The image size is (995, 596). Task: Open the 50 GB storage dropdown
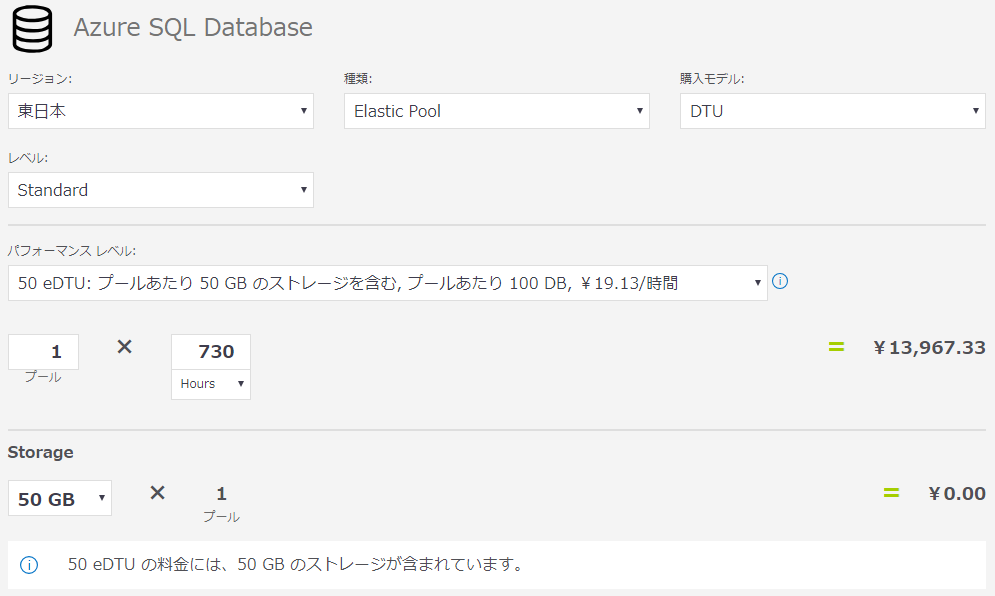click(60, 498)
